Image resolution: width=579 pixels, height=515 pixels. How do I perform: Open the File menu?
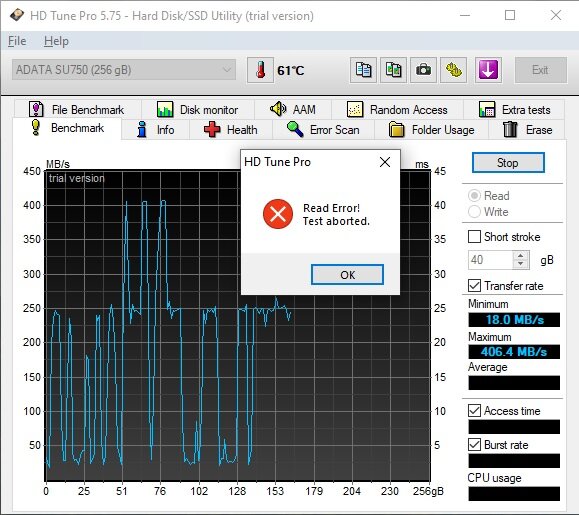click(x=17, y=41)
